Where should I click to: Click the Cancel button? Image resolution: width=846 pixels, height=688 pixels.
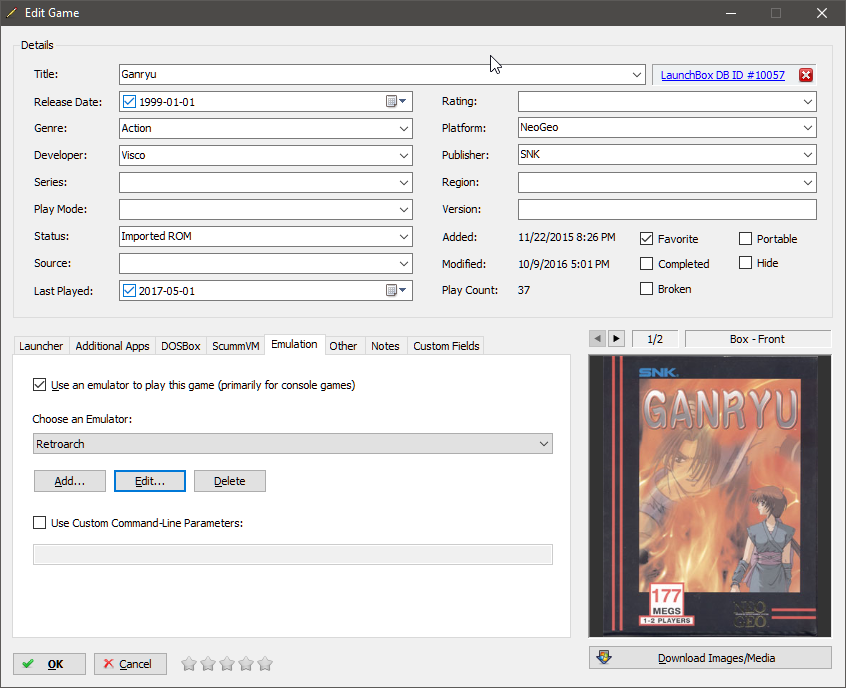tap(130, 664)
